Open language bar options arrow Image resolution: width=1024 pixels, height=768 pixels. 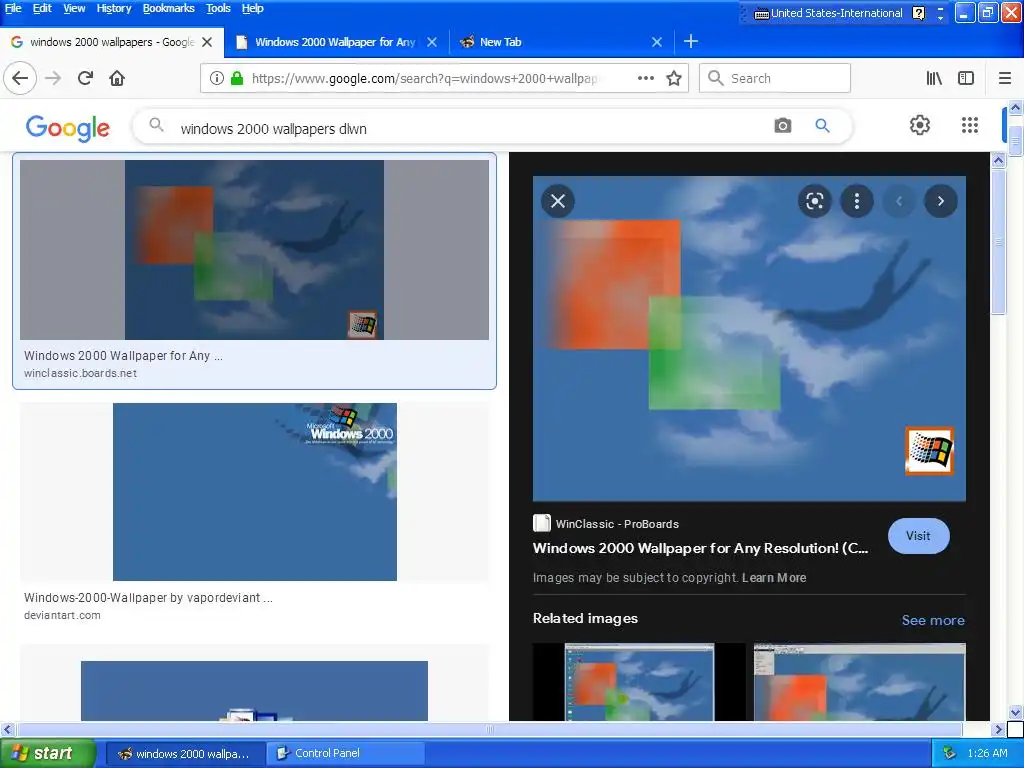point(940,17)
